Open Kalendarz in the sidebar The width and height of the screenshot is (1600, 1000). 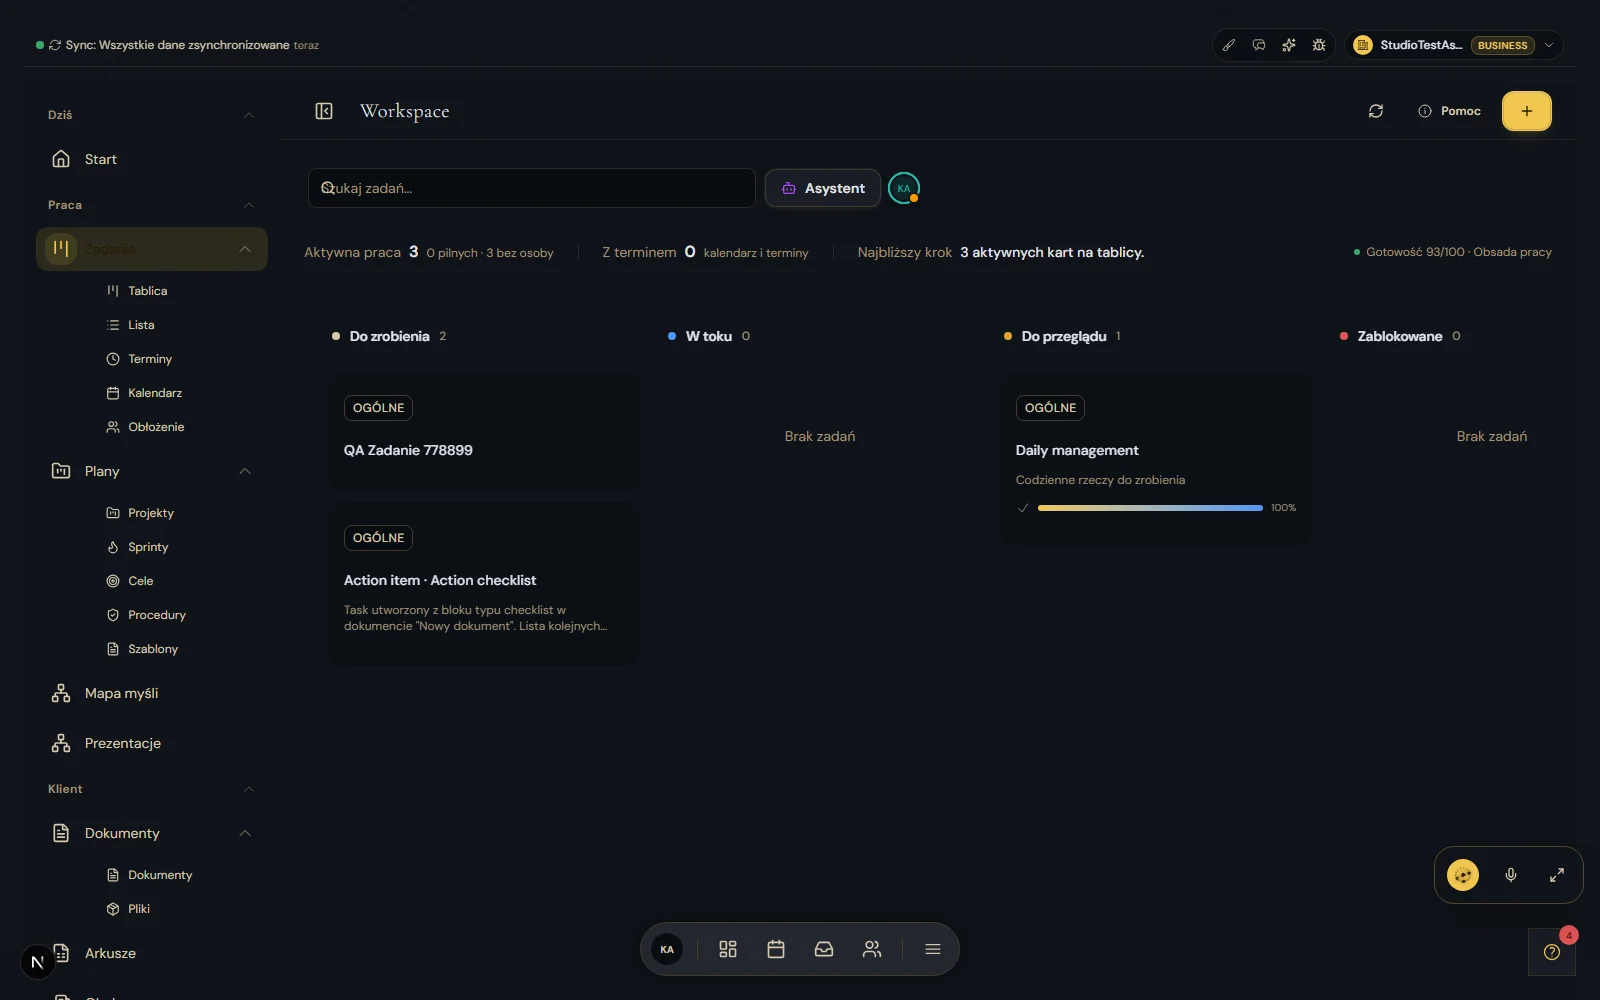tap(155, 393)
